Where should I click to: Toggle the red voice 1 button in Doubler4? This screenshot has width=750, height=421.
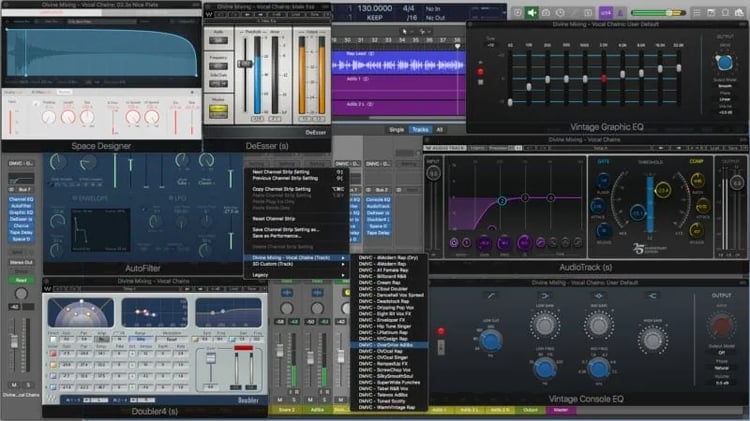[x=53, y=354]
